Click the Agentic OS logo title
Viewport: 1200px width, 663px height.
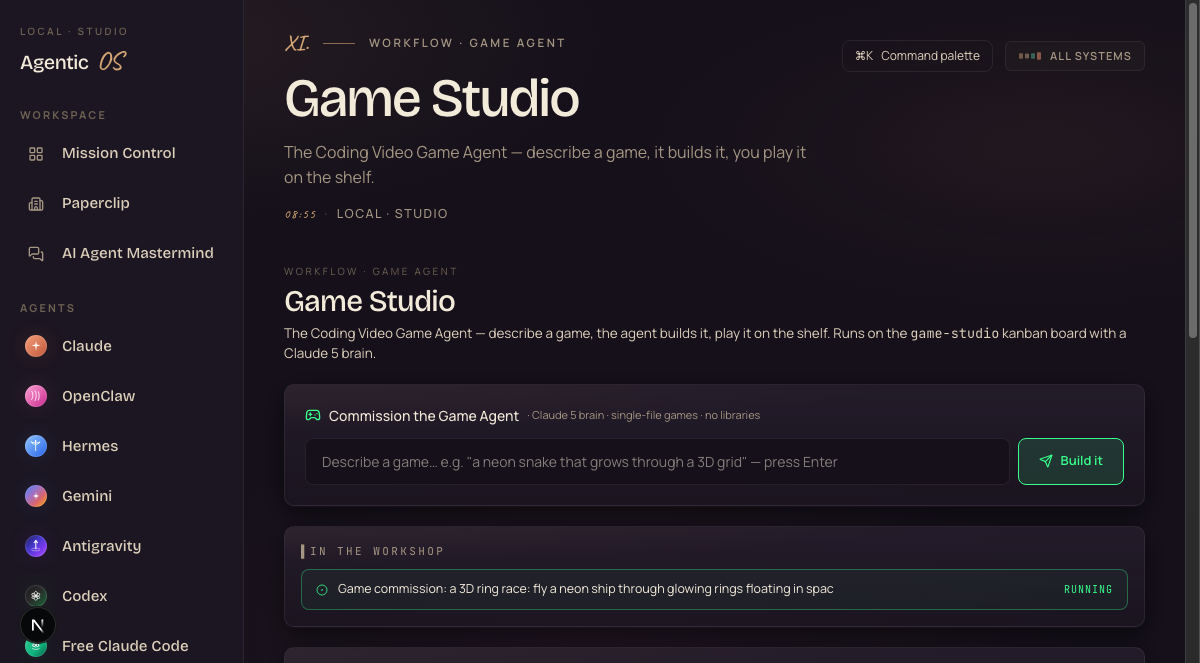(73, 62)
